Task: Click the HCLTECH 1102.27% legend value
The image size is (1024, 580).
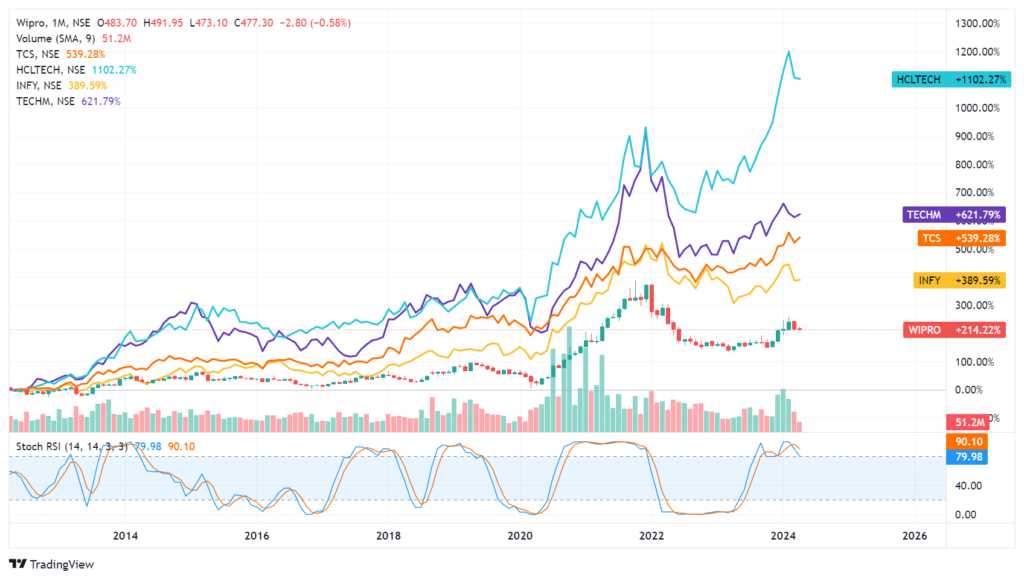Action: (114, 70)
